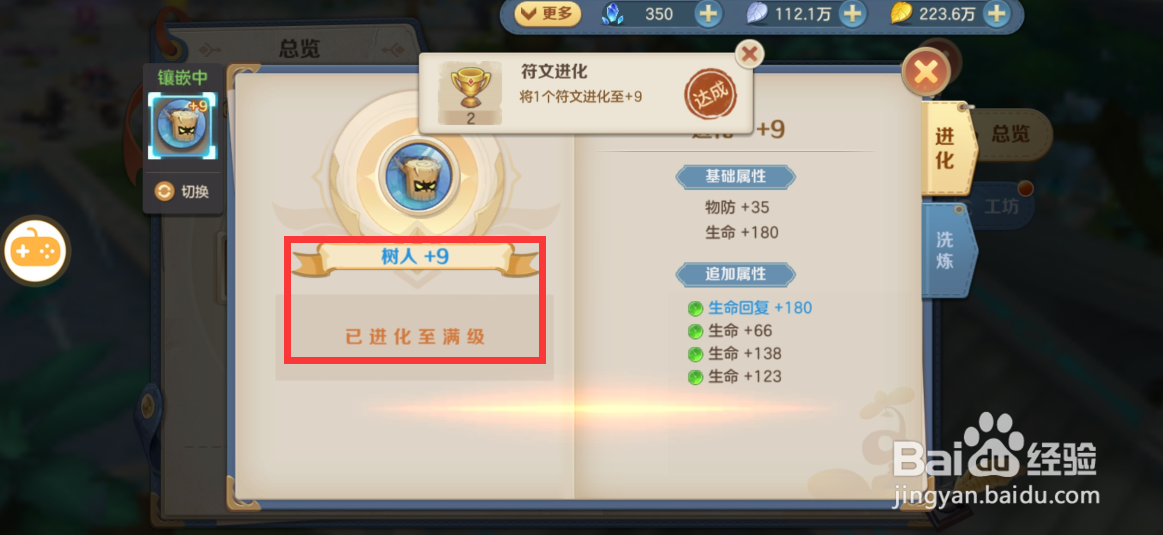Select the trophy achievement icon
1163x535 pixels.
coord(470,93)
